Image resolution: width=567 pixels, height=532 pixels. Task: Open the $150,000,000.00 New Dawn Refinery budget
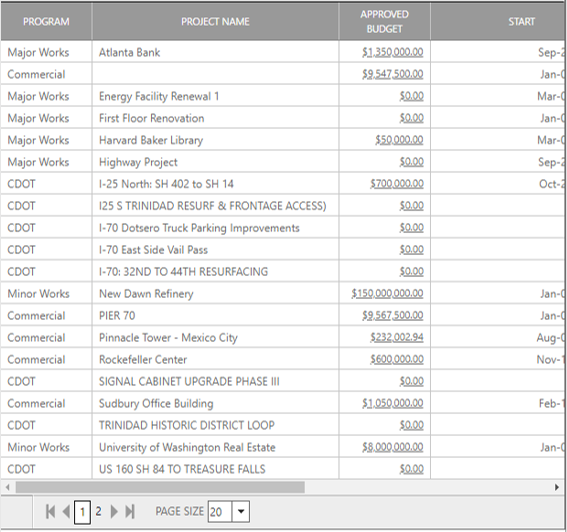(x=387, y=293)
